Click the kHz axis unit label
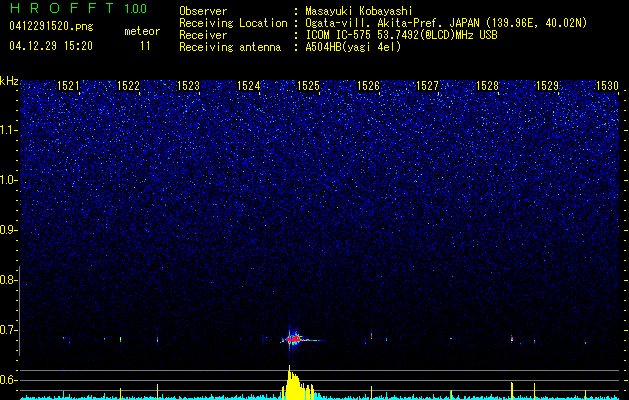629x400 pixels. (x=9, y=81)
